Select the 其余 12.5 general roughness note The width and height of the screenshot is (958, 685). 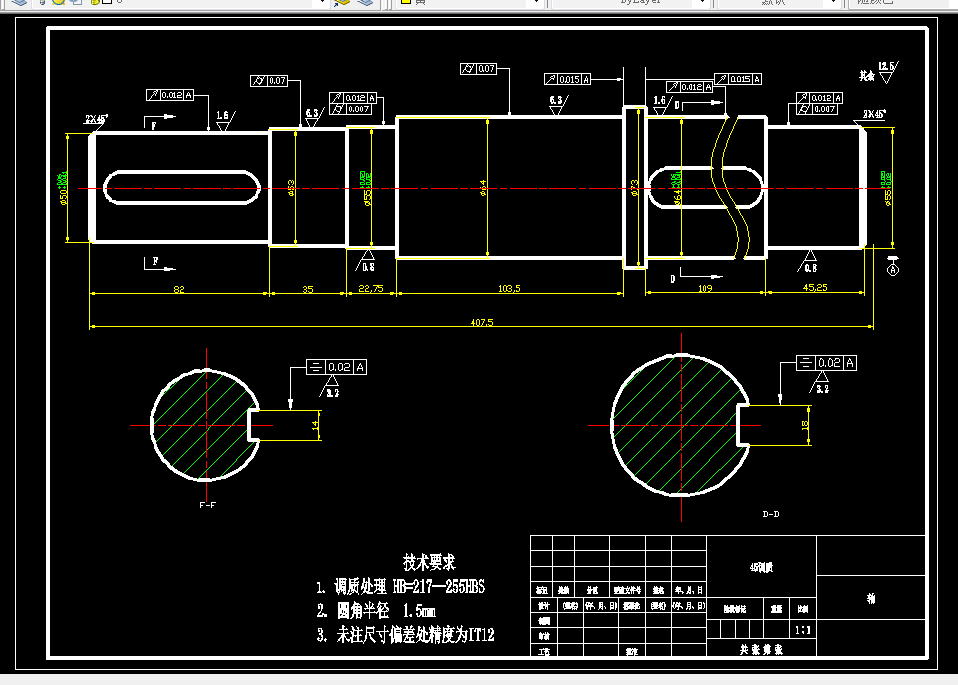879,72
